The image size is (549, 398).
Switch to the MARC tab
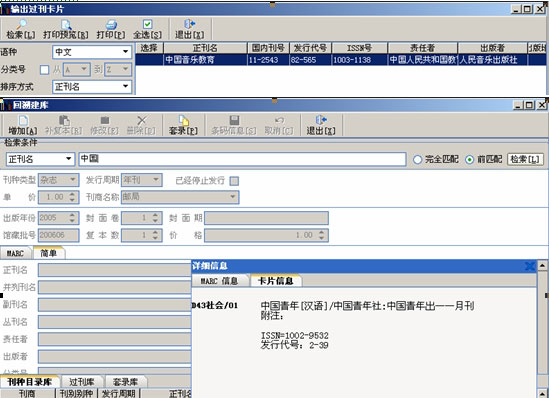coord(15,253)
